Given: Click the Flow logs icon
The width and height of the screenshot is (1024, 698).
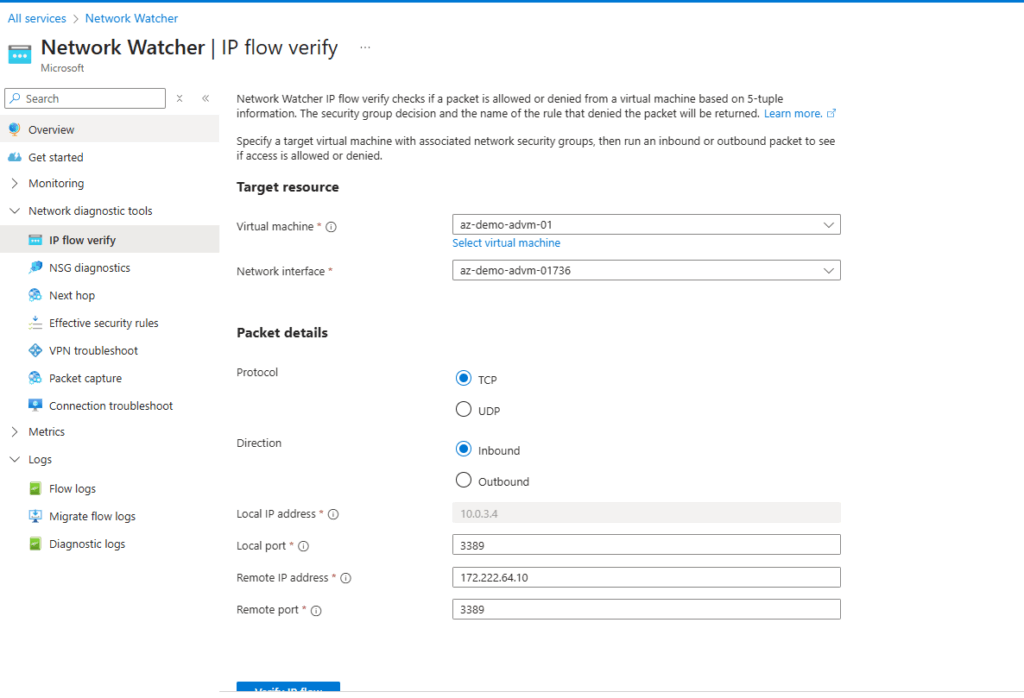Looking at the screenshot, I should tap(35, 489).
